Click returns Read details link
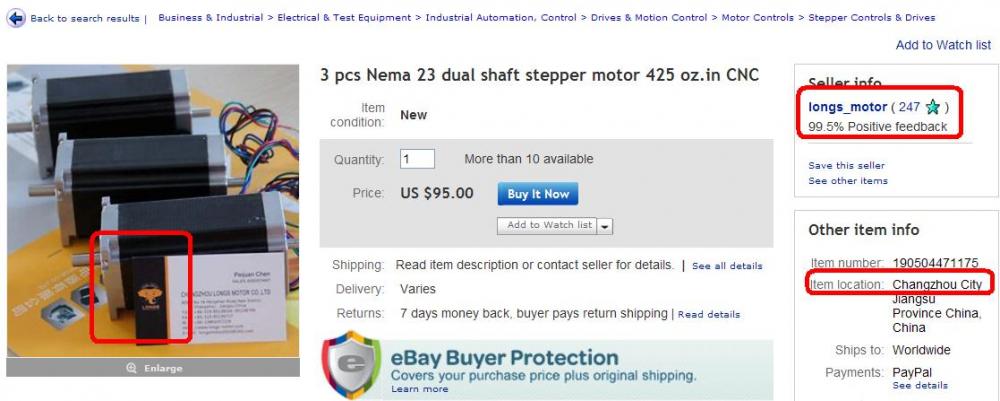1000x401 pixels. pyautogui.click(x=709, y=314)
